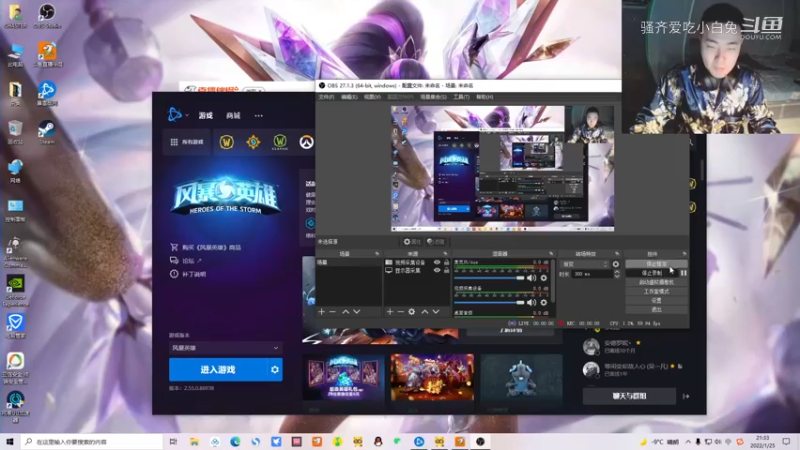Viewport: 800px width, 450px height.
Task: Open the Windows Start menu
Action: pyautogui.click(x=10, y=441)
